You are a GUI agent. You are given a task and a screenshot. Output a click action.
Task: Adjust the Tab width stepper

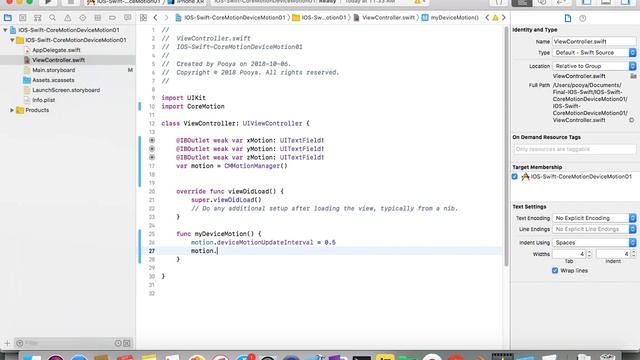click(589, 254)
